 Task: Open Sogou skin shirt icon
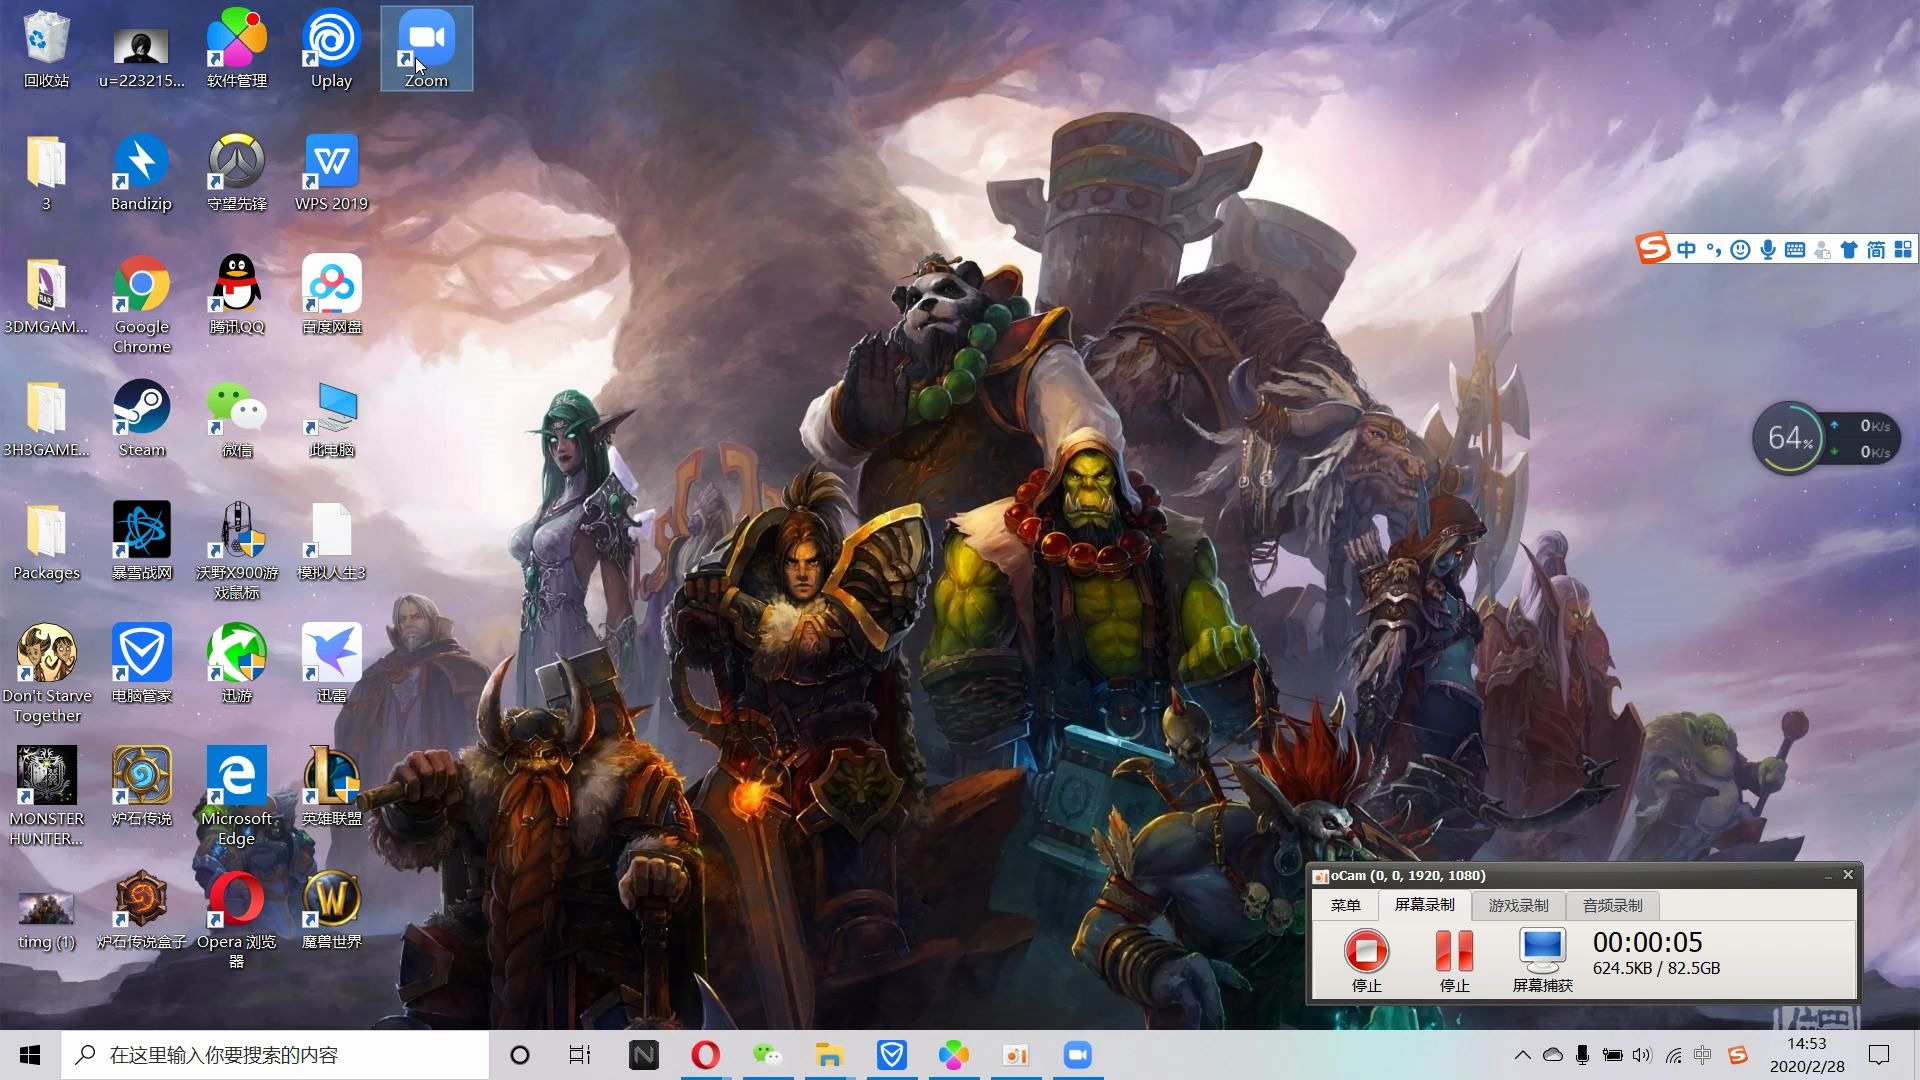pyautogui.click(x=1849, y=249)
